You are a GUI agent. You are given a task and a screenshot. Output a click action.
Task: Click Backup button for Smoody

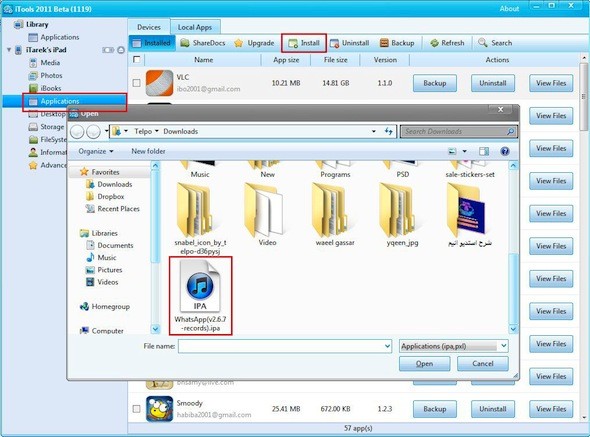coord(435,409)
